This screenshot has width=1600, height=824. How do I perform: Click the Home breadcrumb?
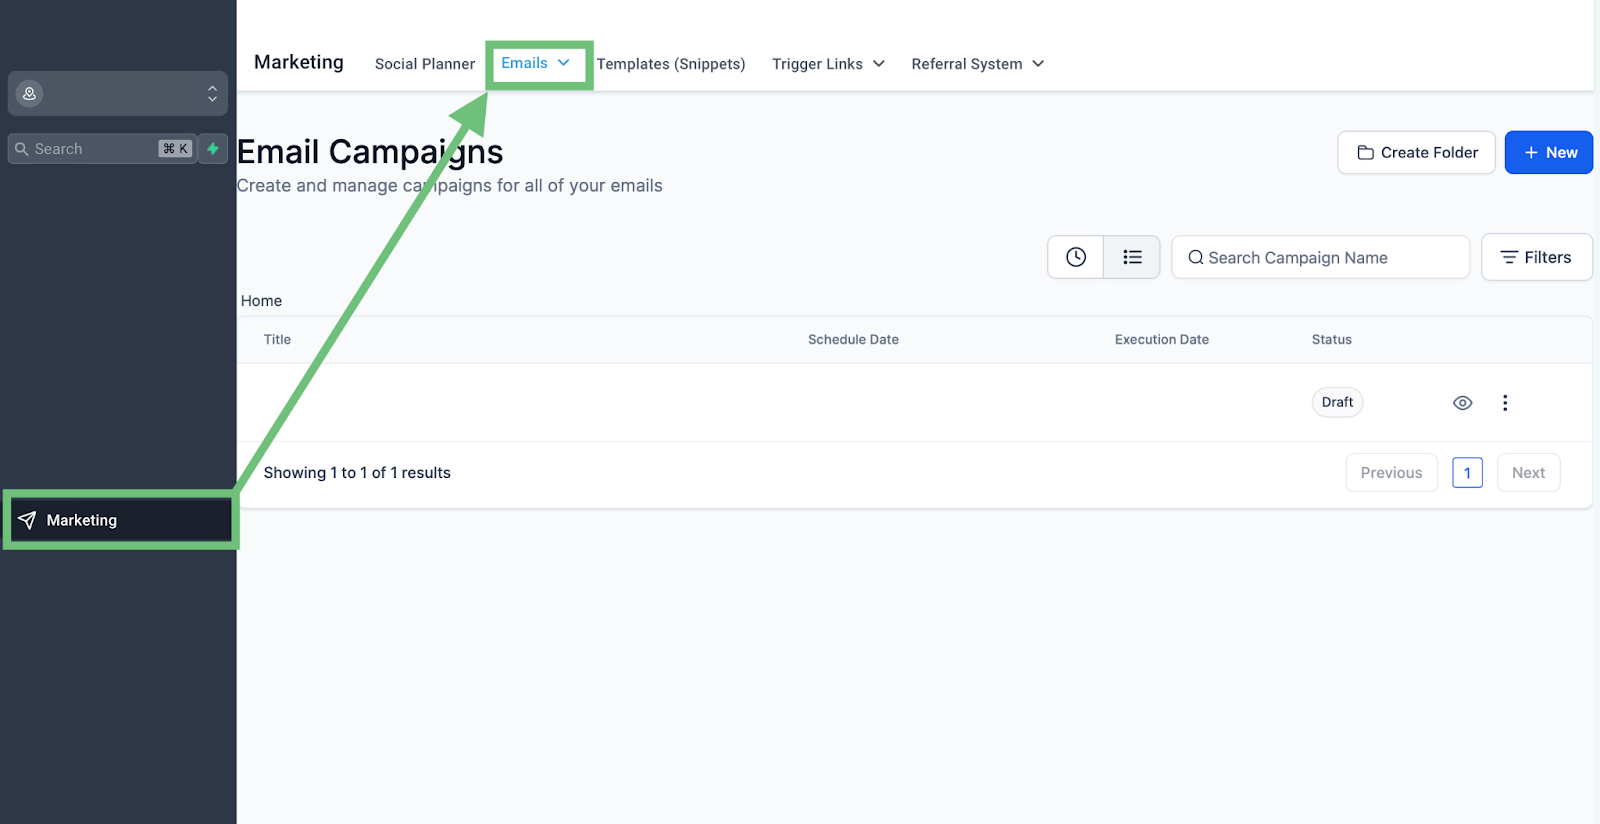261,301
